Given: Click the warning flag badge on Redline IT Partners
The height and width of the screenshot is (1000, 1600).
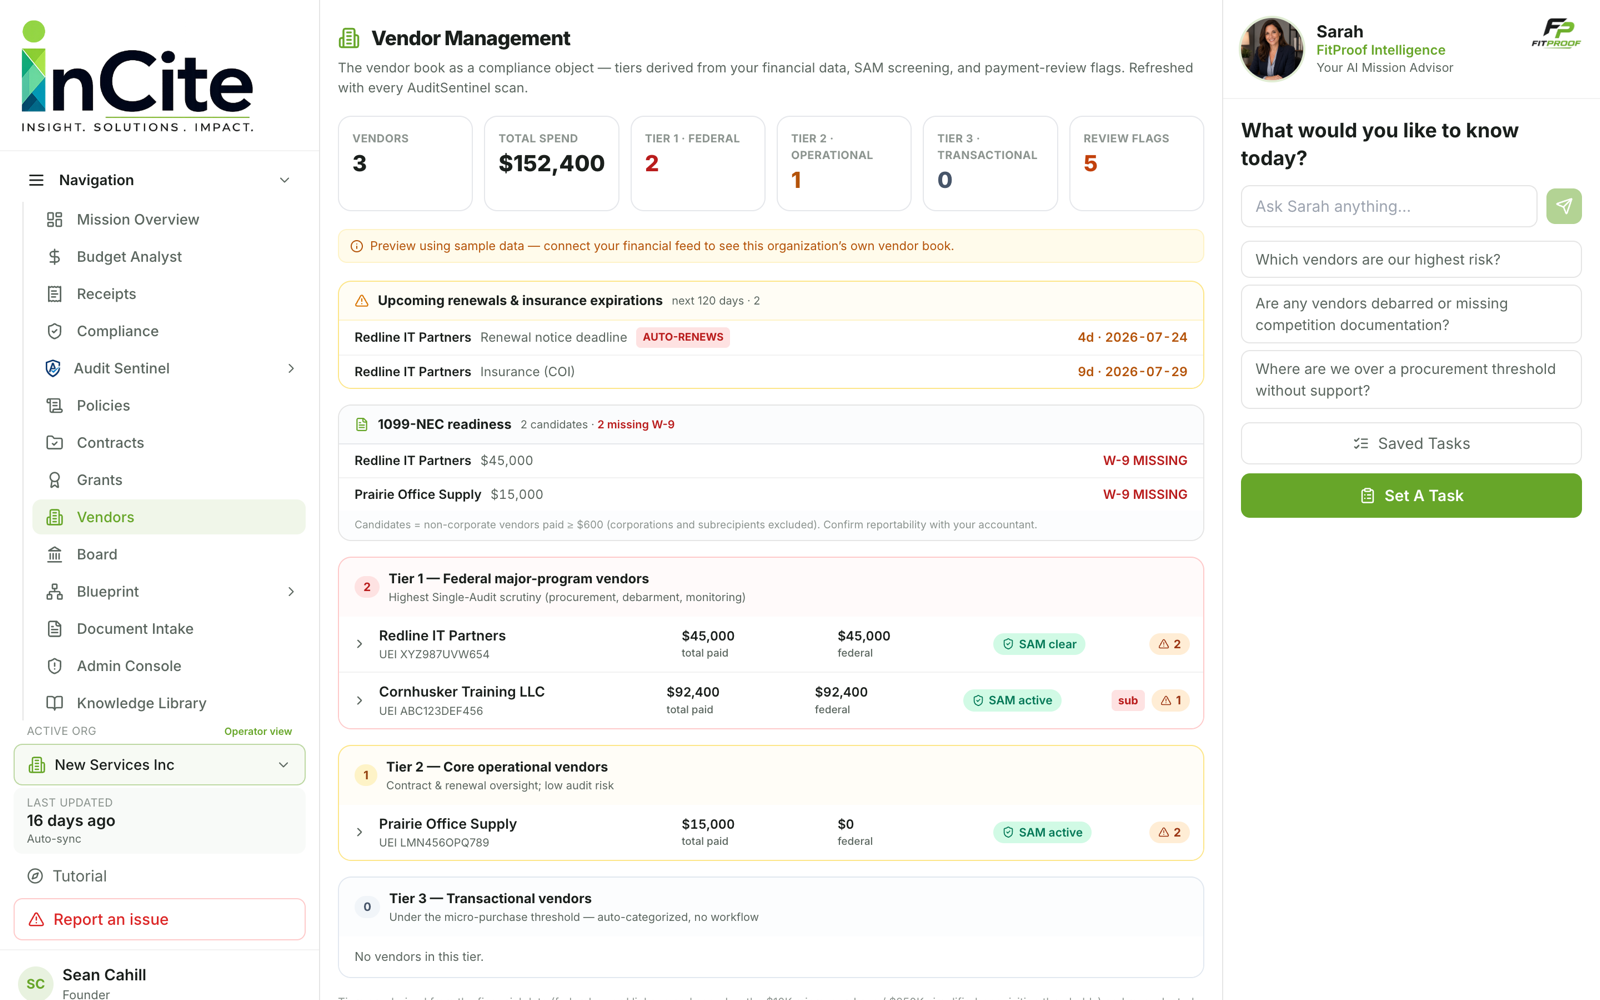Looking at the screenshot, I should coord(1169,644).
